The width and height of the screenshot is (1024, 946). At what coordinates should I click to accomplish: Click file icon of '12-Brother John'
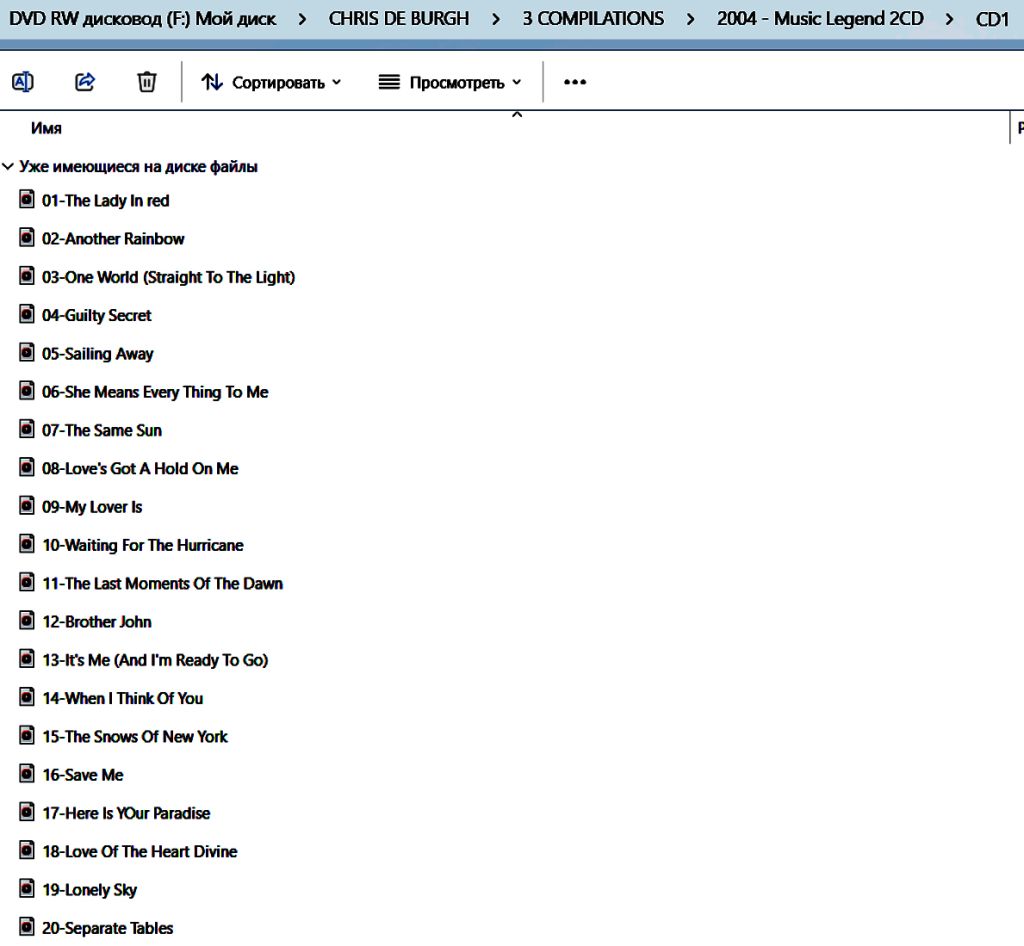pyautogui.click(x=26, y=620)
